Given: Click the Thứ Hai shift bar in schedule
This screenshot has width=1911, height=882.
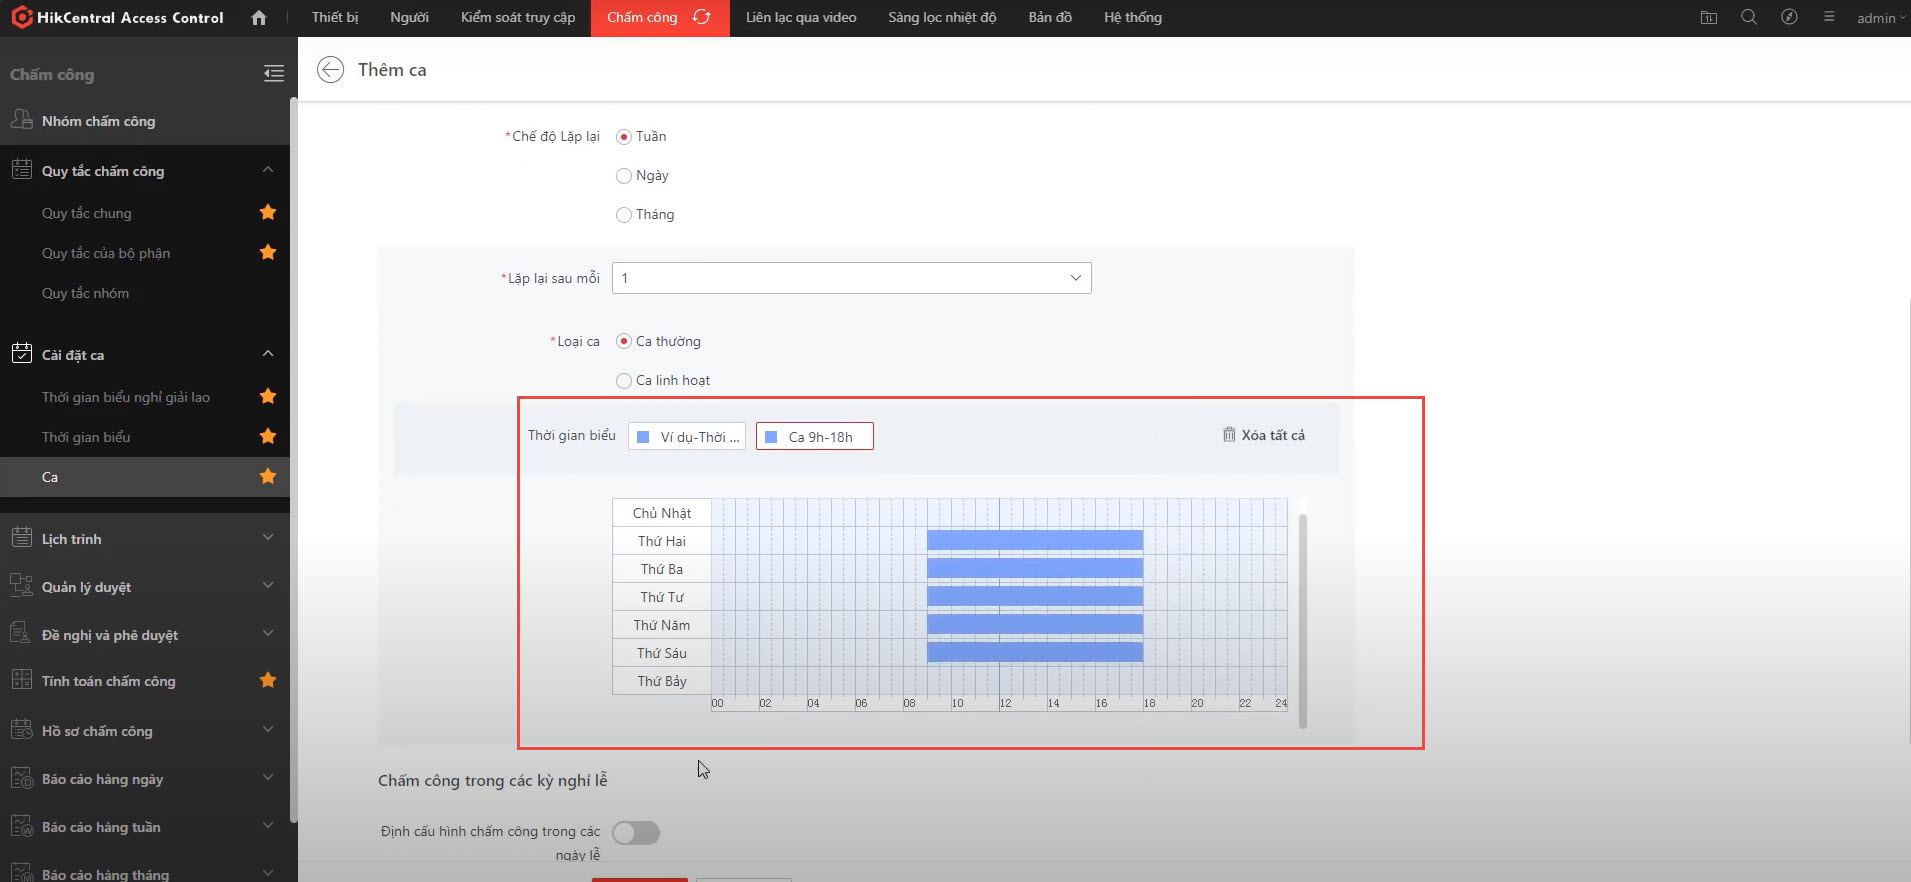Looking at the screenshot, I should (1034, 541).
